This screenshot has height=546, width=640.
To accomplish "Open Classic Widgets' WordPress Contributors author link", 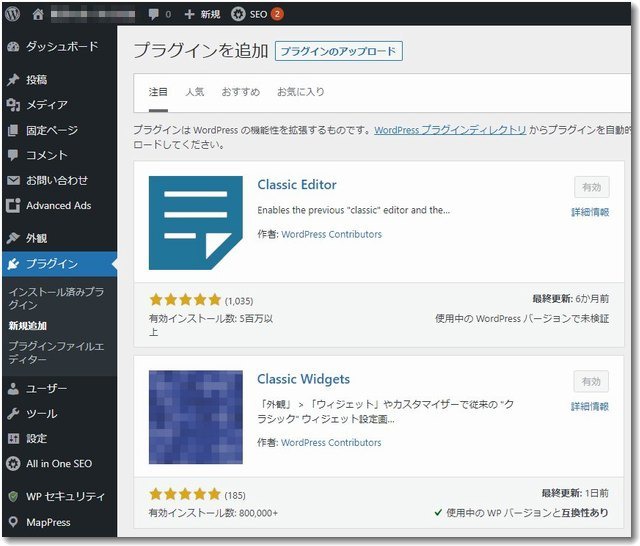I will pyautogui.click(x=331, y=442).
